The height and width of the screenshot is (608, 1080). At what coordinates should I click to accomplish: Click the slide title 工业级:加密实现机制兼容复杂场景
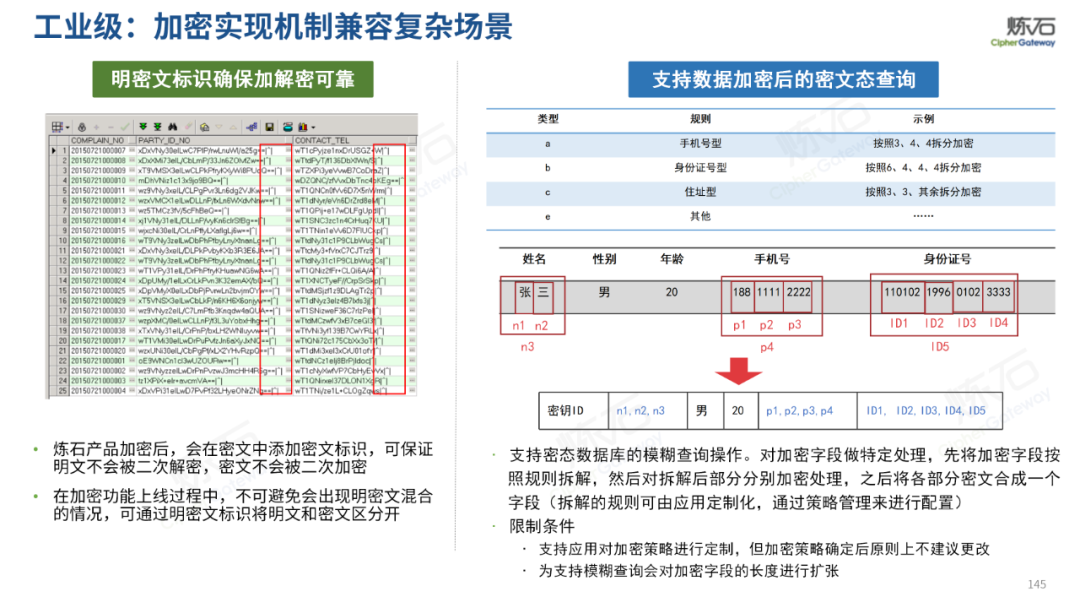[x=273, y=28]
